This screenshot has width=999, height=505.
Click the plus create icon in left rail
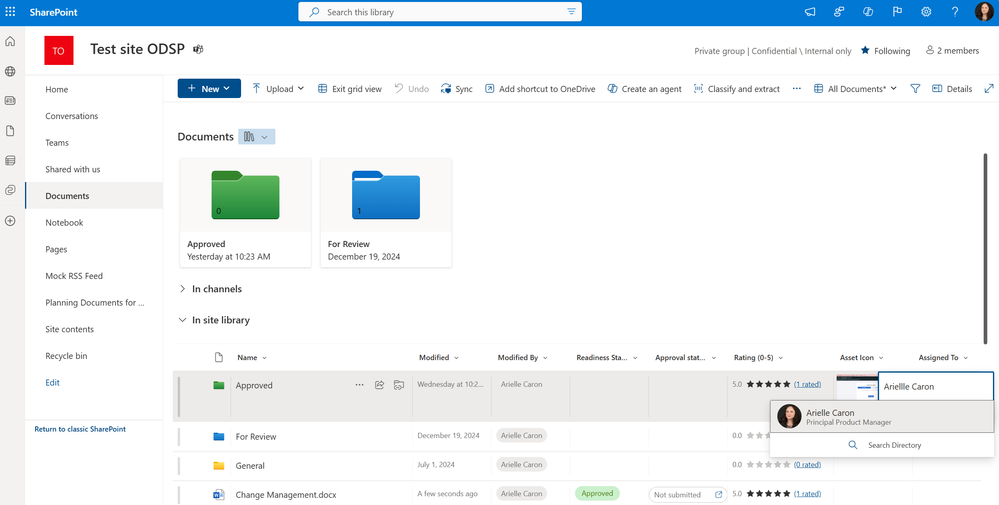10,221
